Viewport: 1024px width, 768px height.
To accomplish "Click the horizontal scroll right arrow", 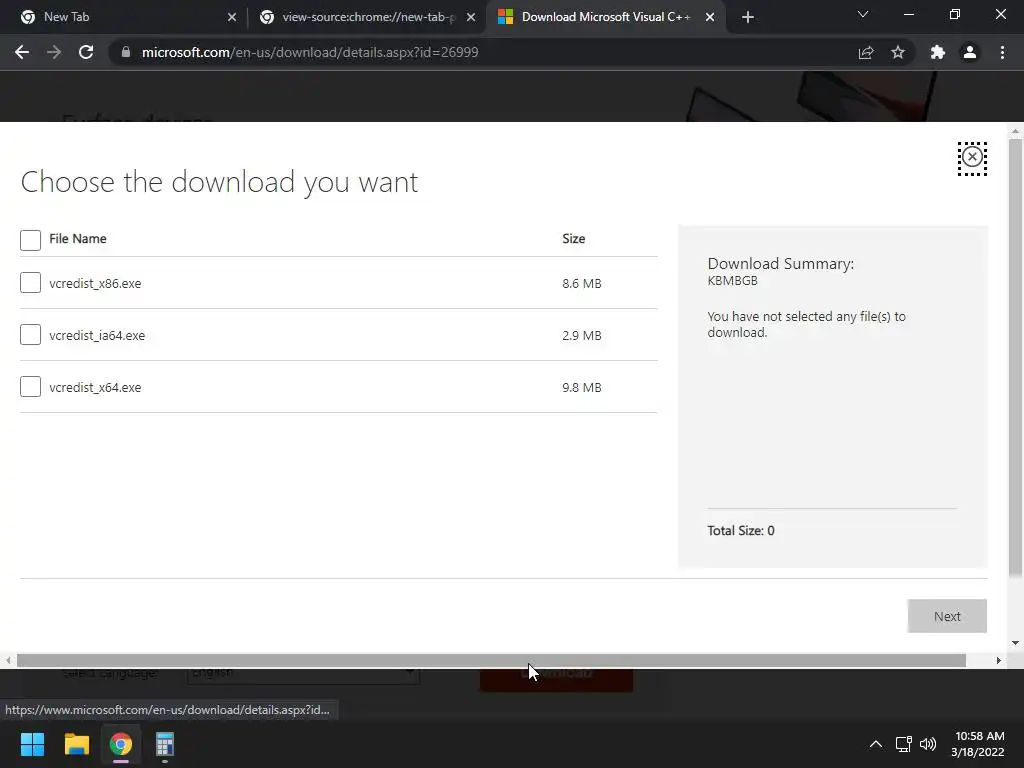I will point(999,660).
